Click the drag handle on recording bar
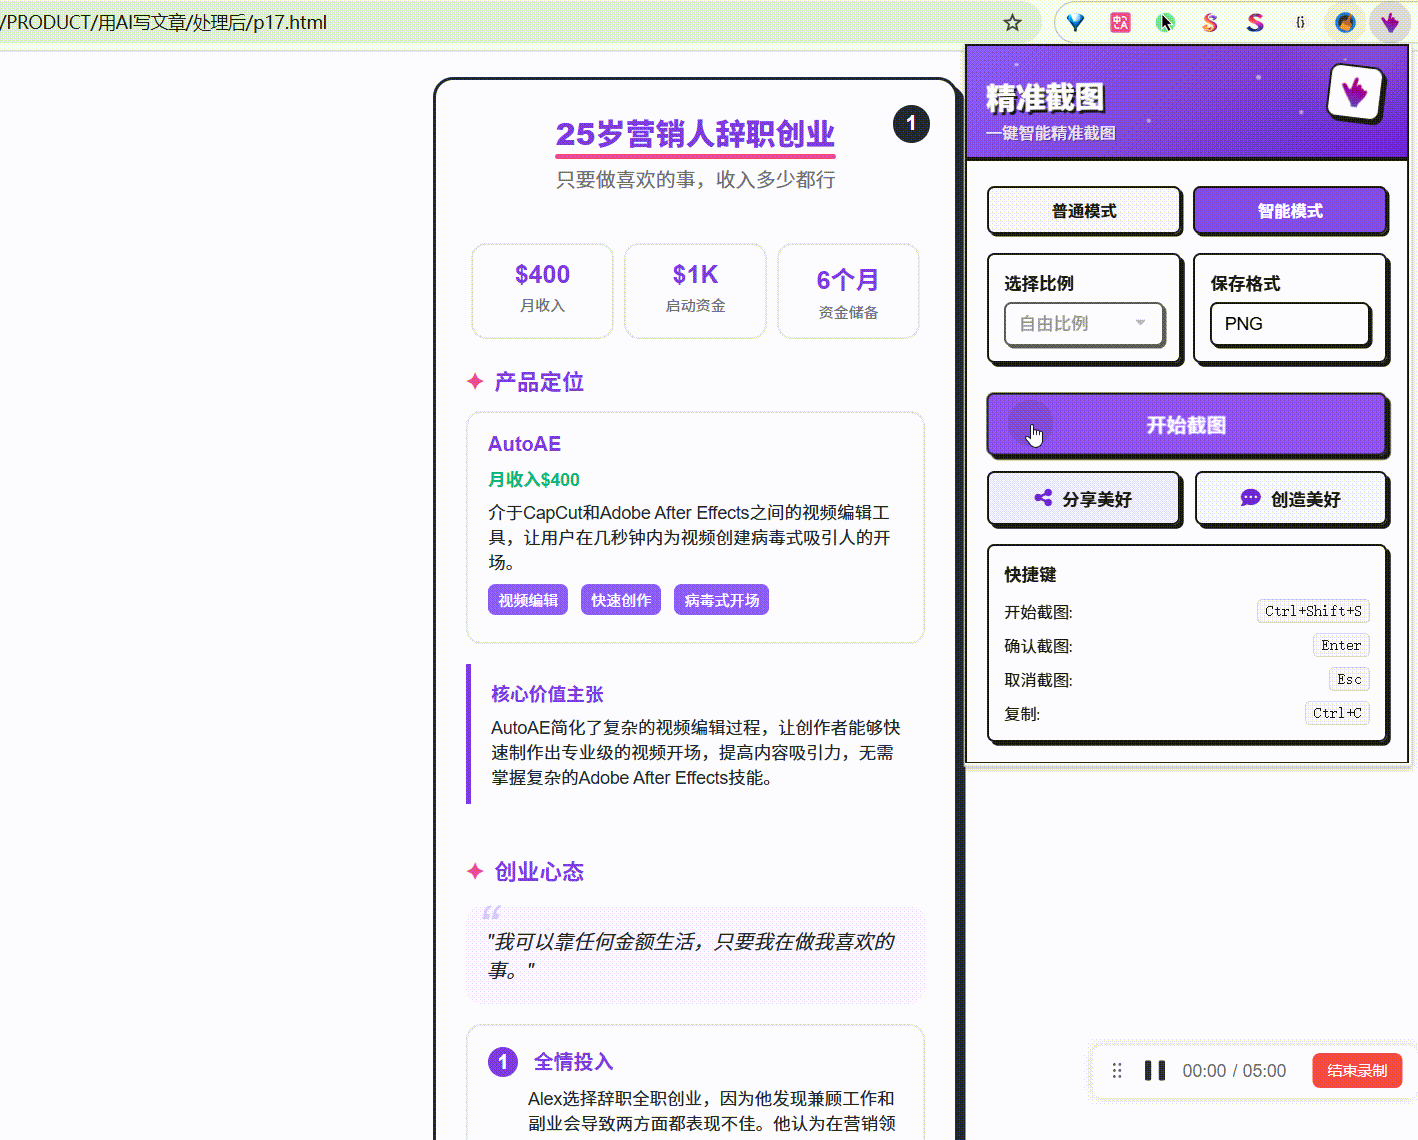This screenshot has width=1418, height=1140. pyautogui.click(x=1117, y=1071)
